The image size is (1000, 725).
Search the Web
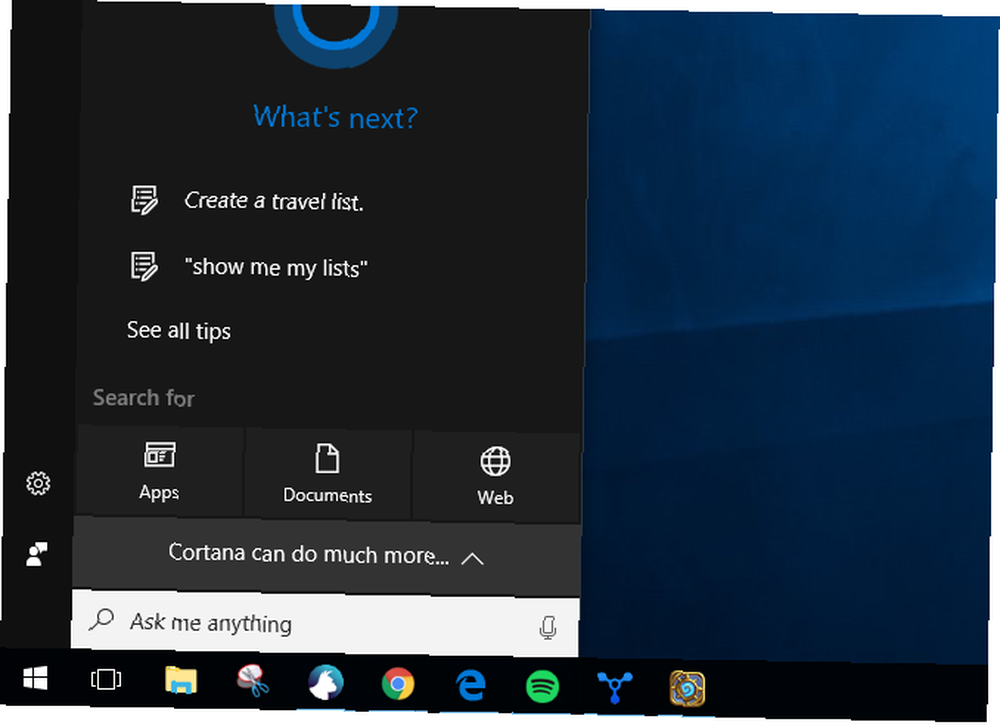pos(496,477)
